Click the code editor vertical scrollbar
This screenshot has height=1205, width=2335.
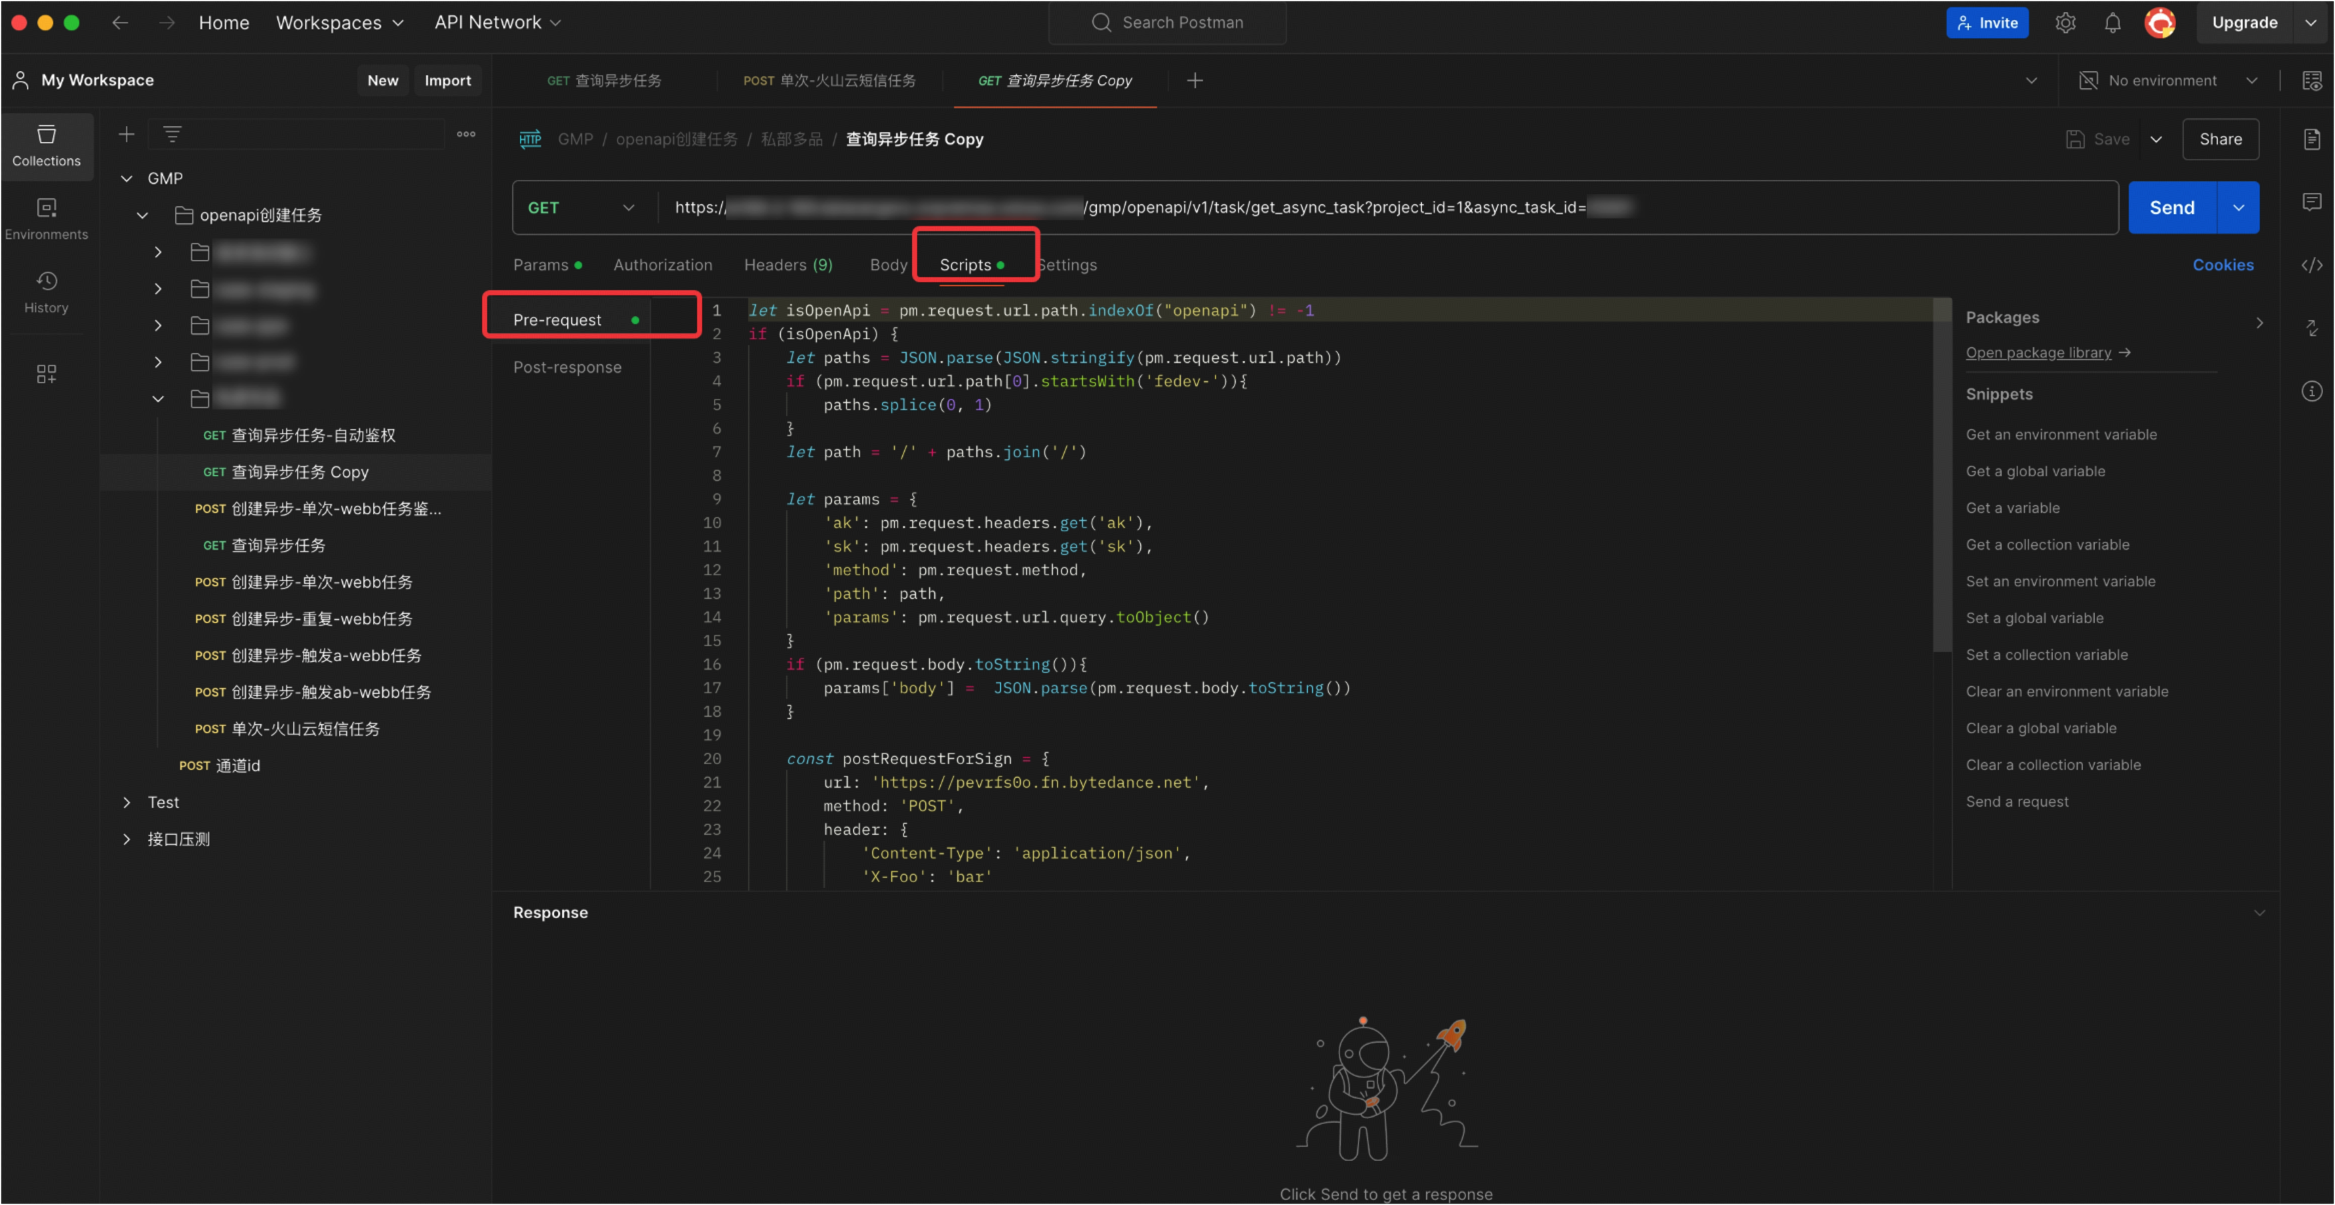point(1942,475)
